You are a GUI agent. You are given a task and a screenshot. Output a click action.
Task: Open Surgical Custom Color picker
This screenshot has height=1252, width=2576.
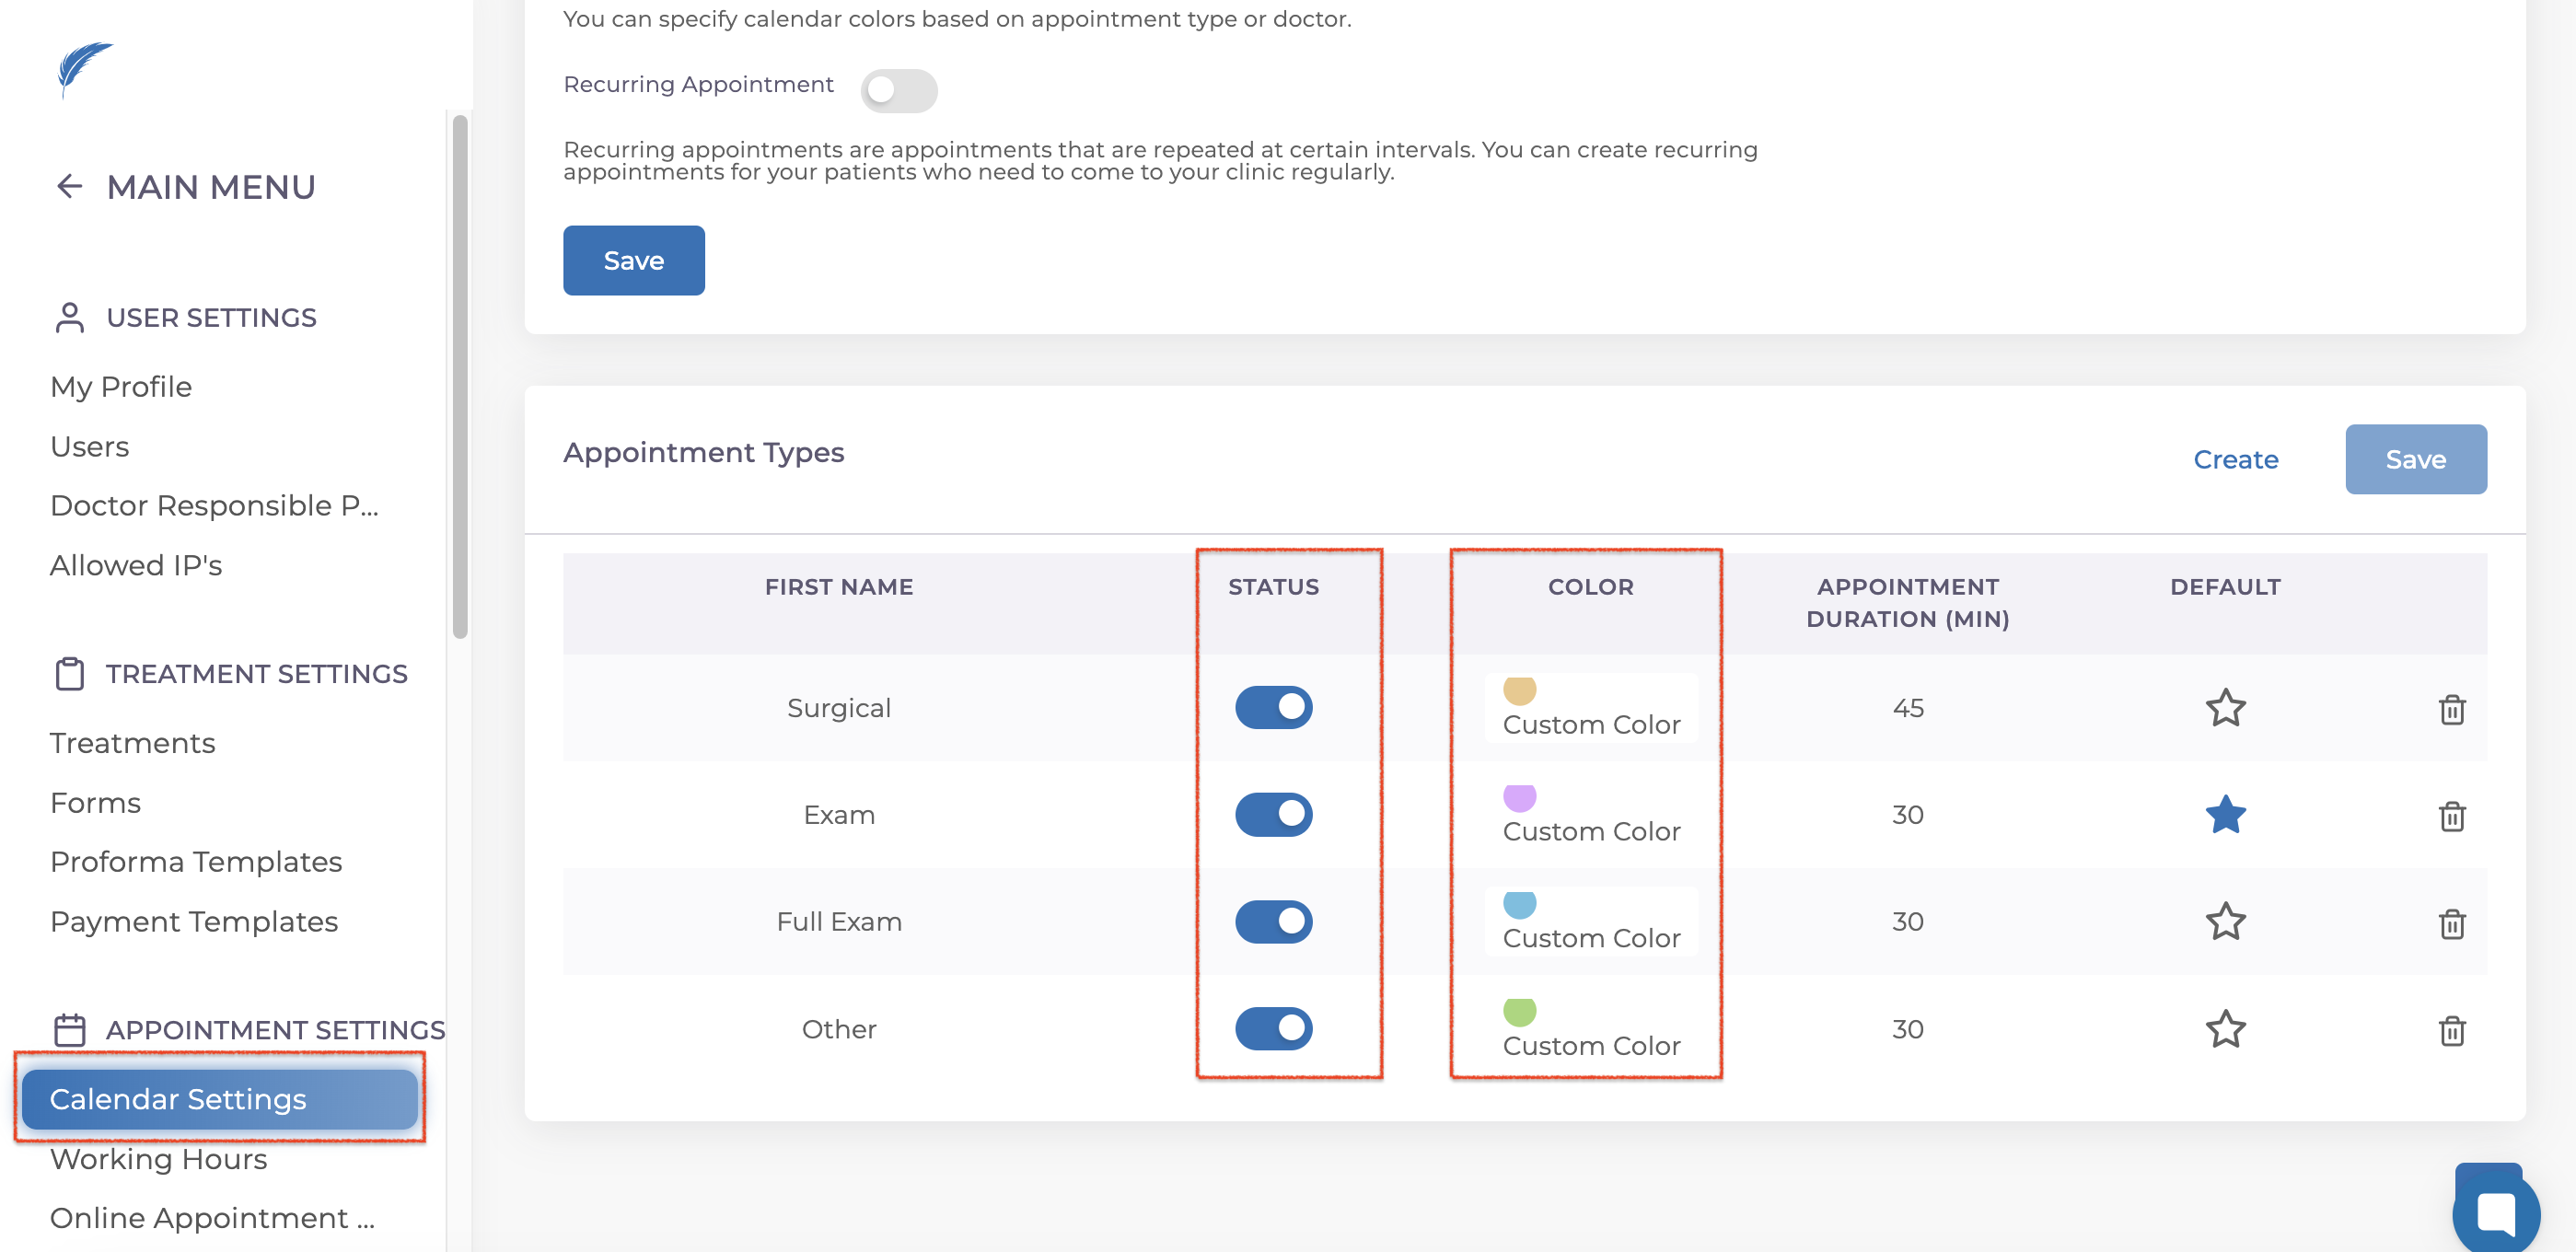[1590, 709]
